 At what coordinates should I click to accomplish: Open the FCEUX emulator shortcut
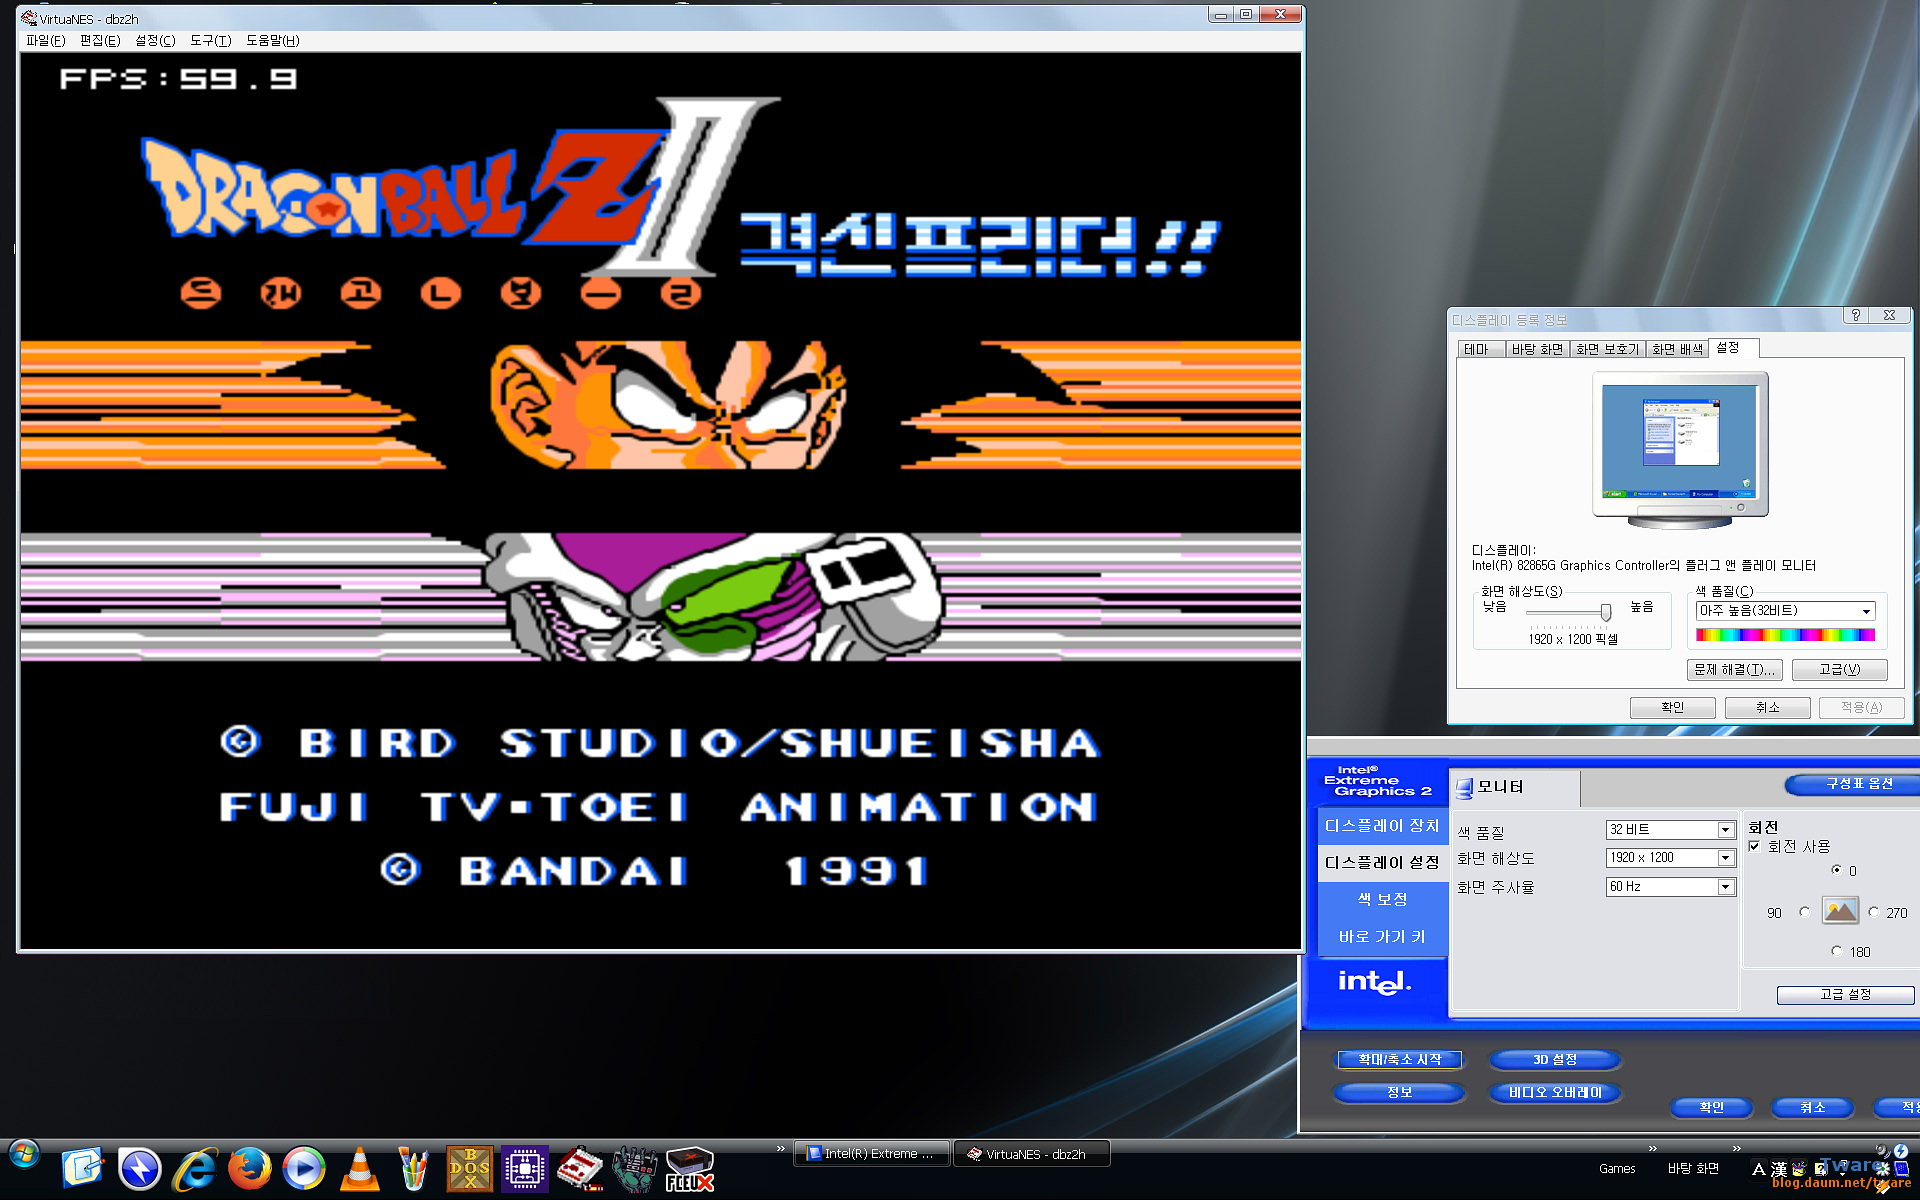coord(690,1168)
